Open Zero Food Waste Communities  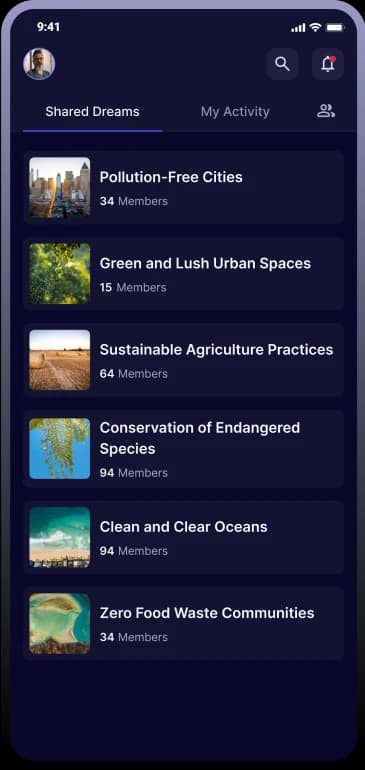pos(184,624)
